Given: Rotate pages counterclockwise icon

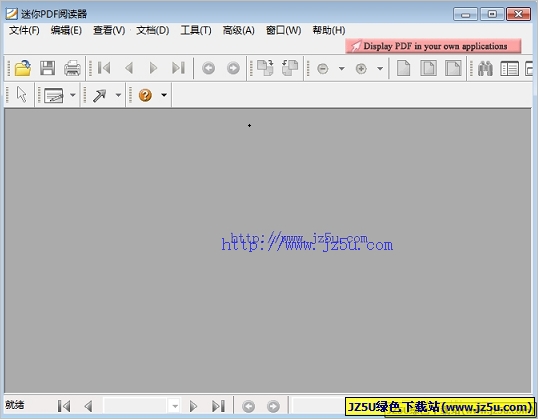Looking at the screenshot, I should [x=290, y=68].
